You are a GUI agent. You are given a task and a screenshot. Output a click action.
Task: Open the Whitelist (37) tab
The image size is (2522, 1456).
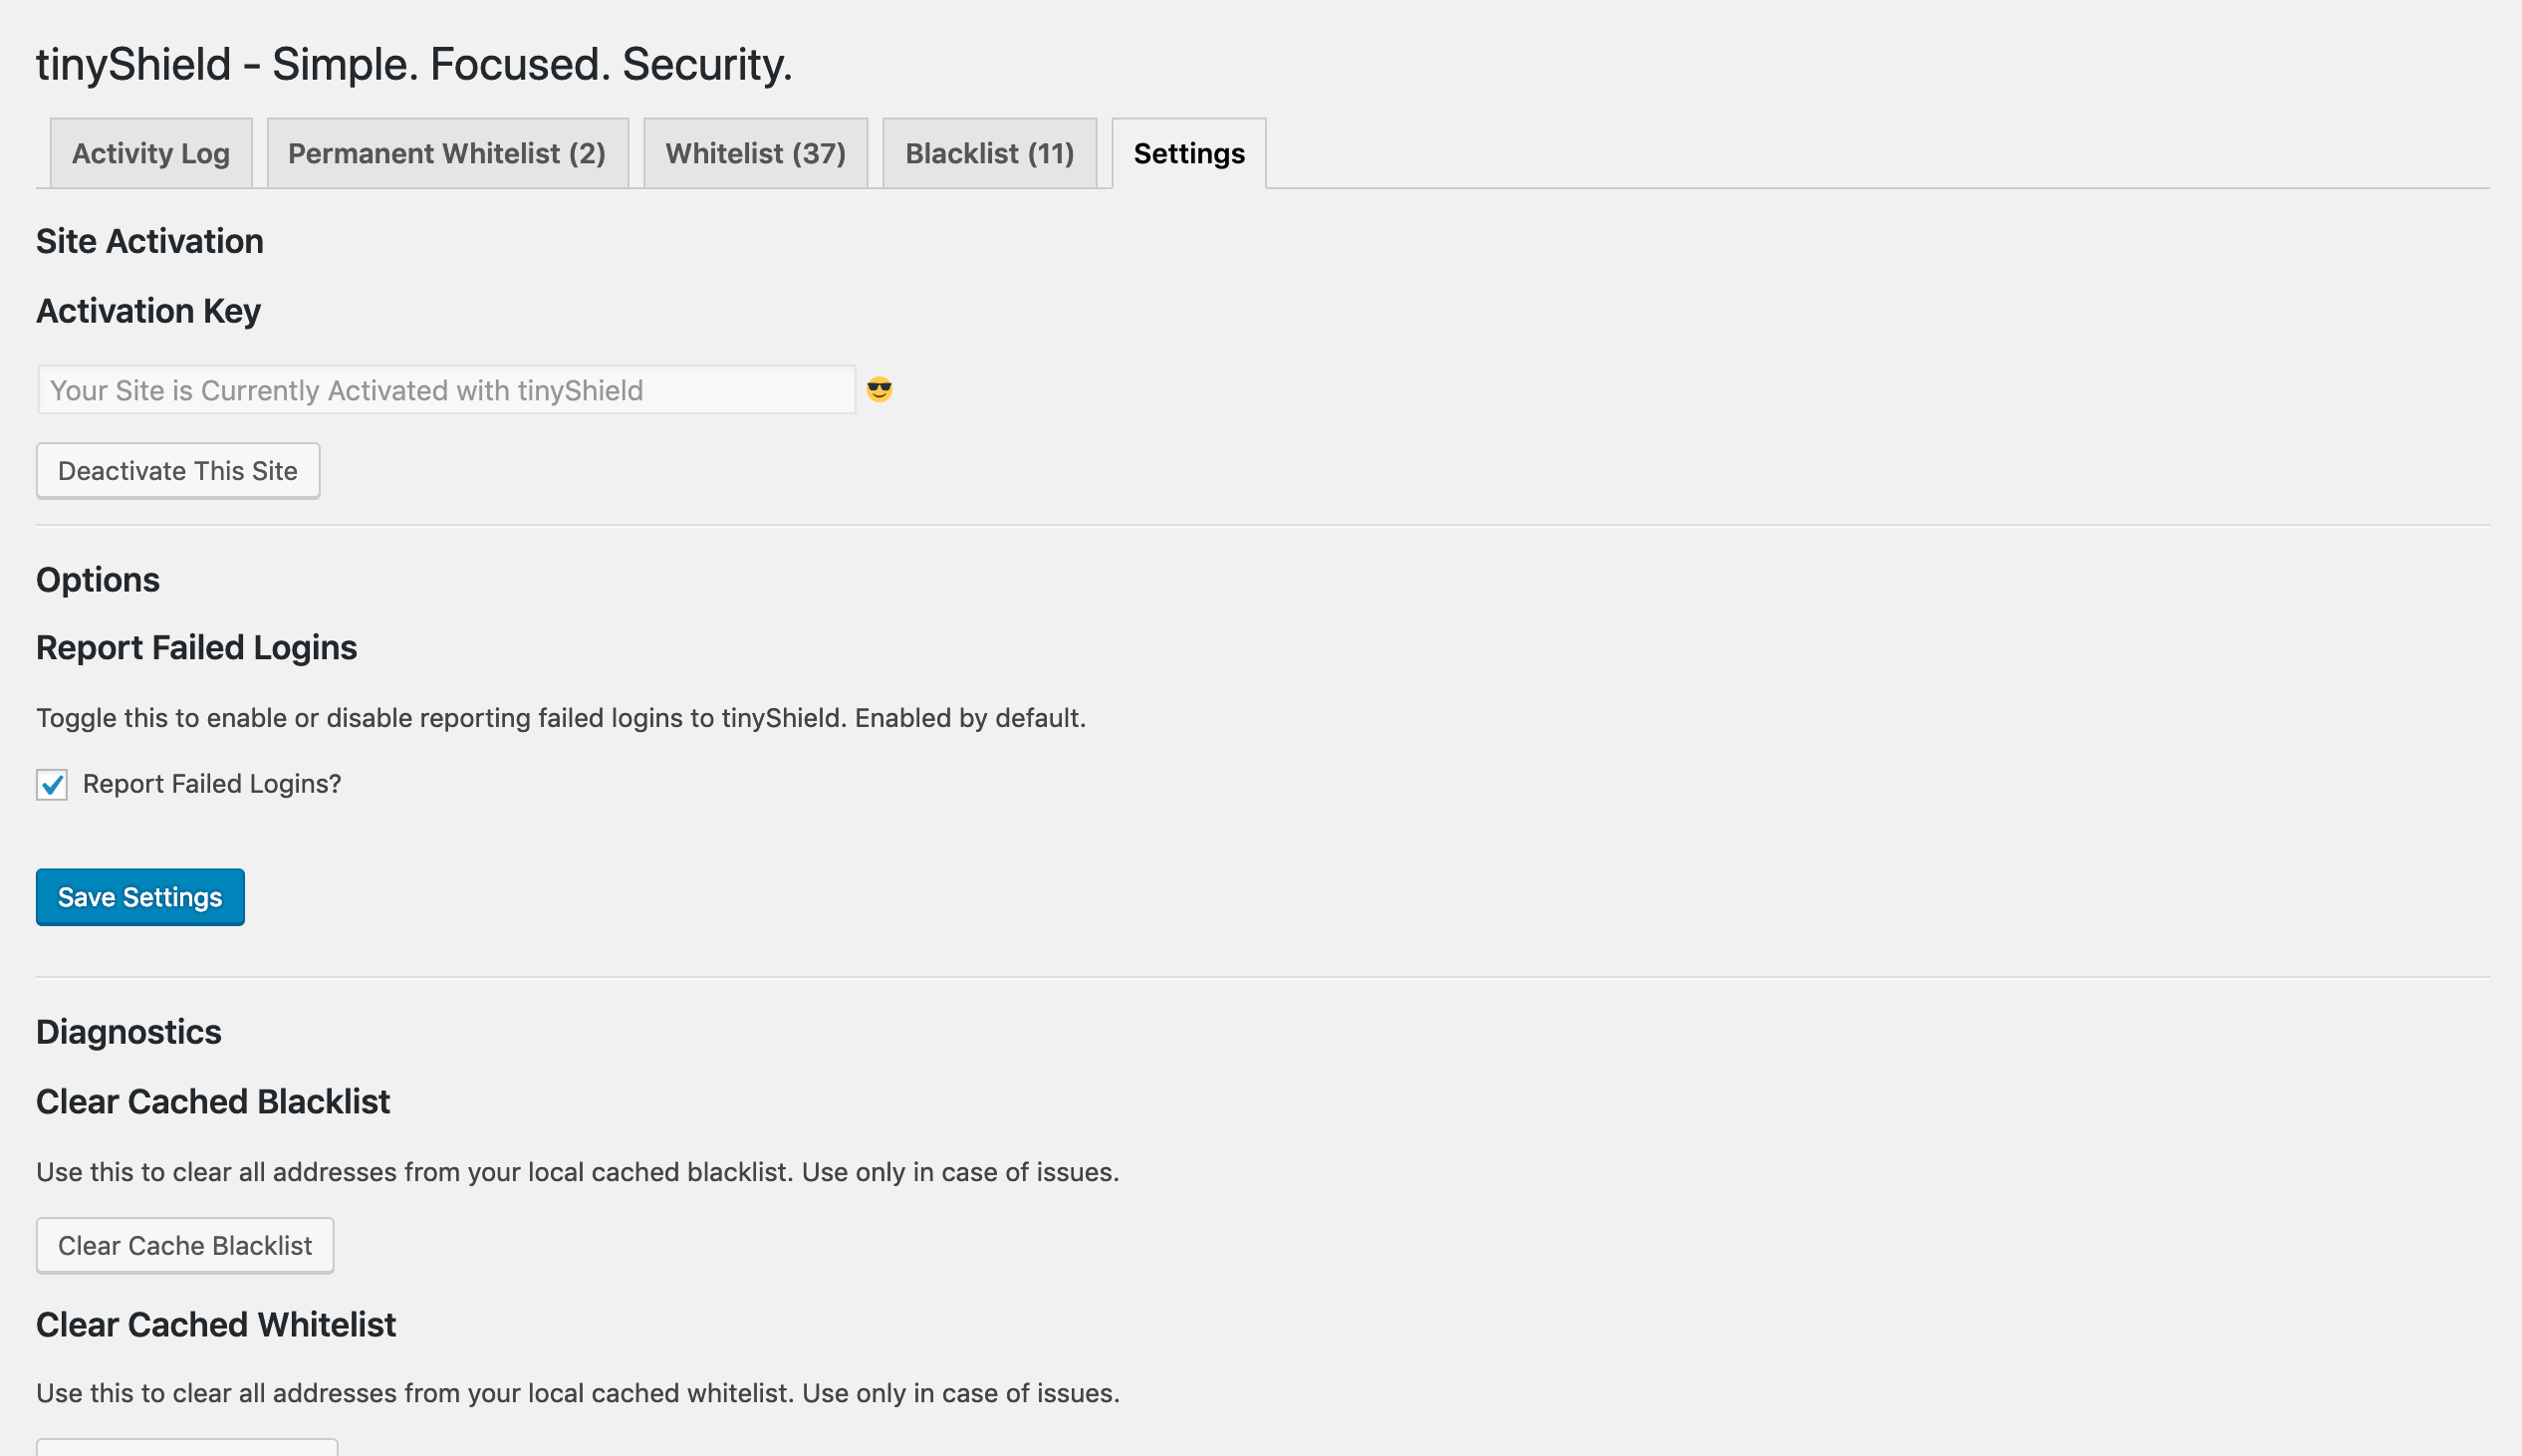click(756, 153)
